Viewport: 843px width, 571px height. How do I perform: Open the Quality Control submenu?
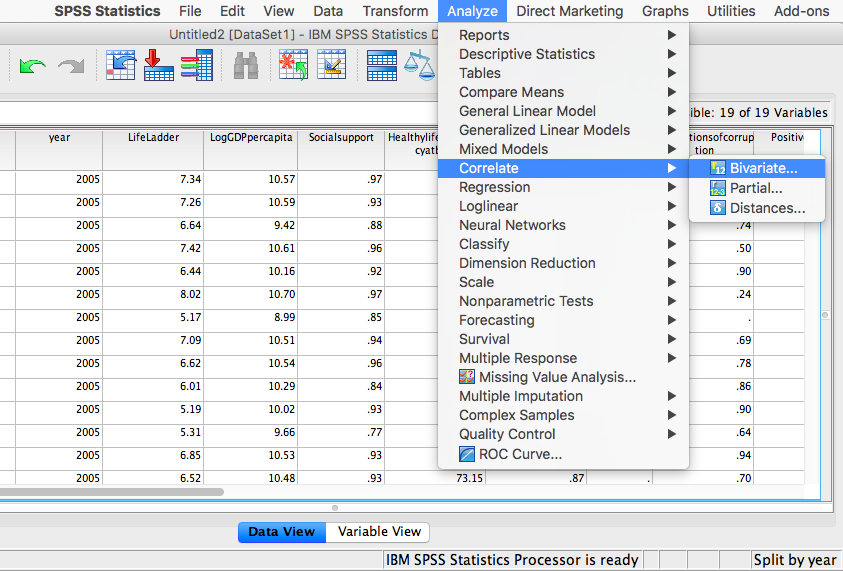tap(563, 434)
